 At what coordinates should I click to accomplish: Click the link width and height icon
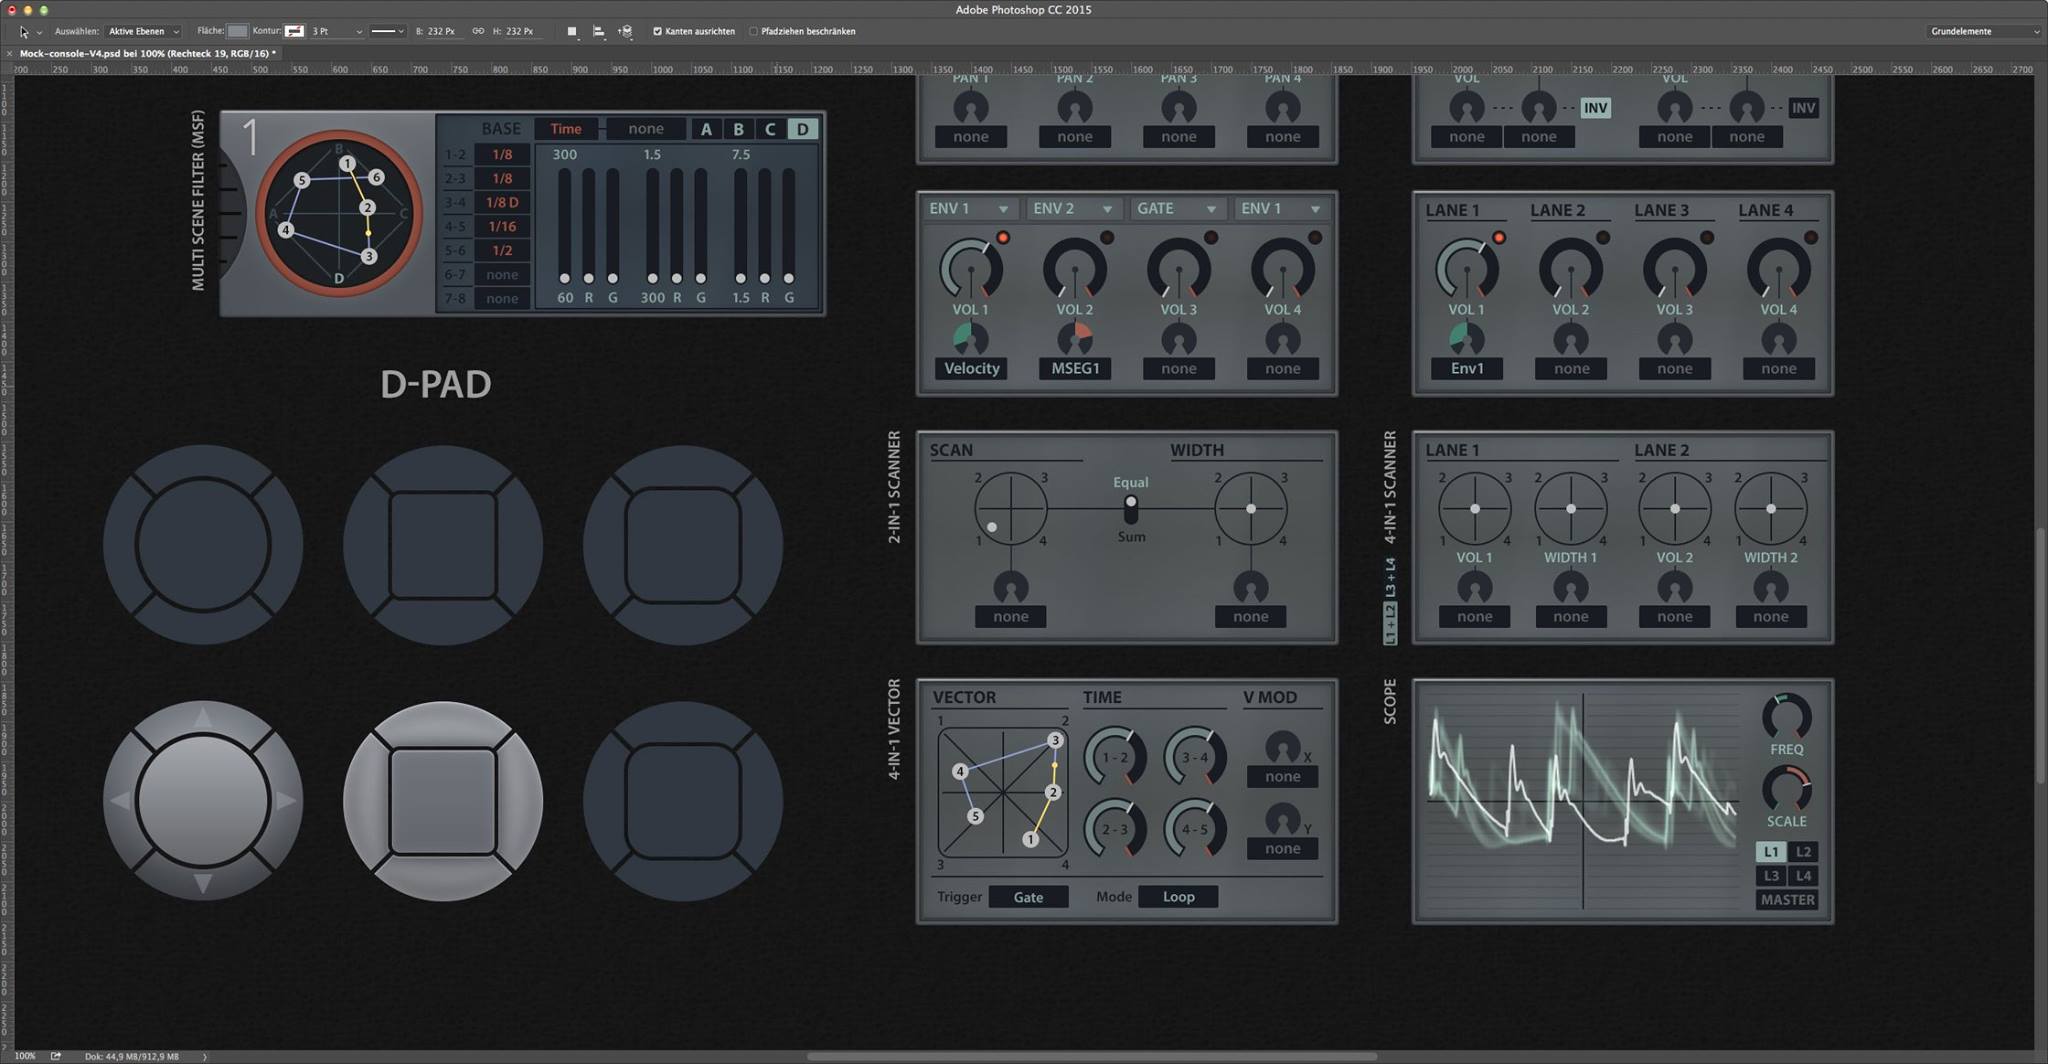pos(478,32)
